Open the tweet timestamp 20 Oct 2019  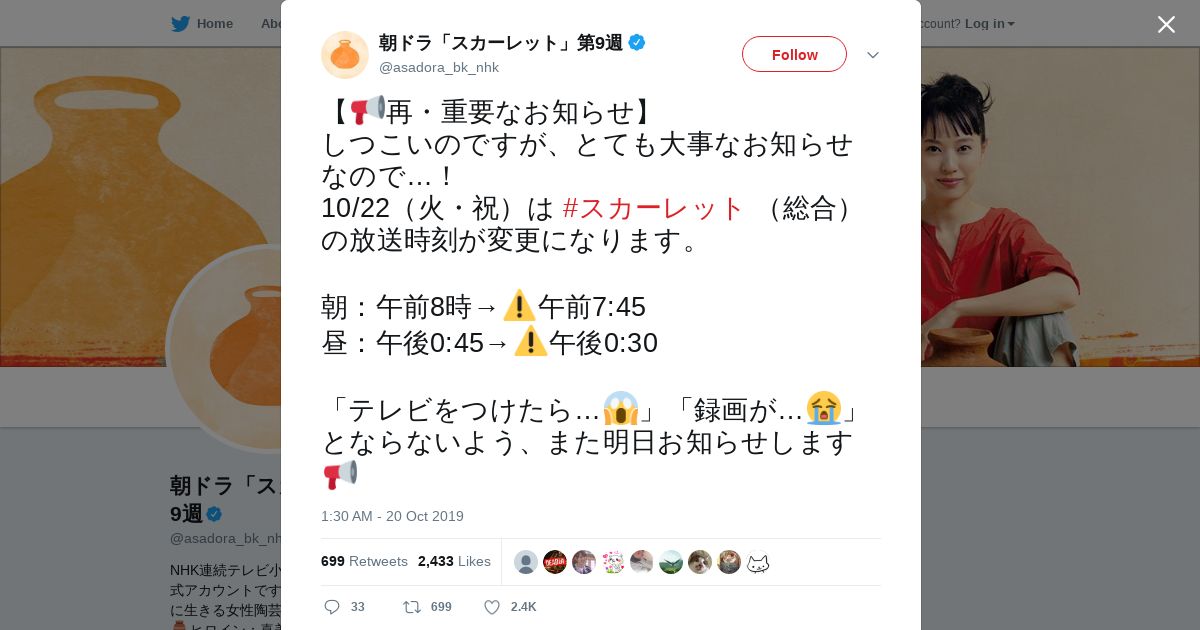392,516
